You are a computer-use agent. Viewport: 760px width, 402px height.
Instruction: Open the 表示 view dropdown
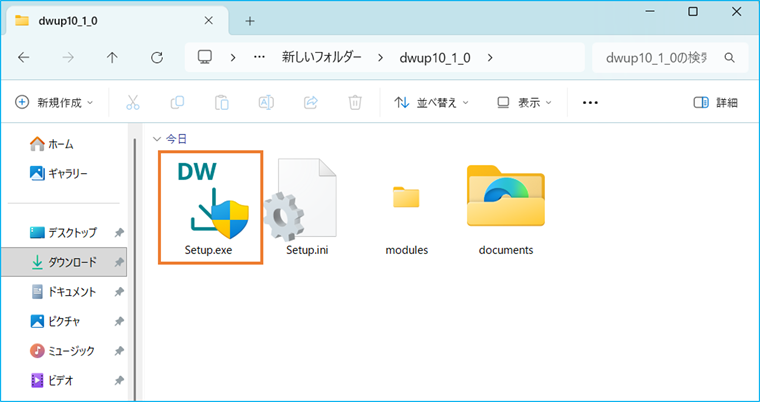click(524, 102)
